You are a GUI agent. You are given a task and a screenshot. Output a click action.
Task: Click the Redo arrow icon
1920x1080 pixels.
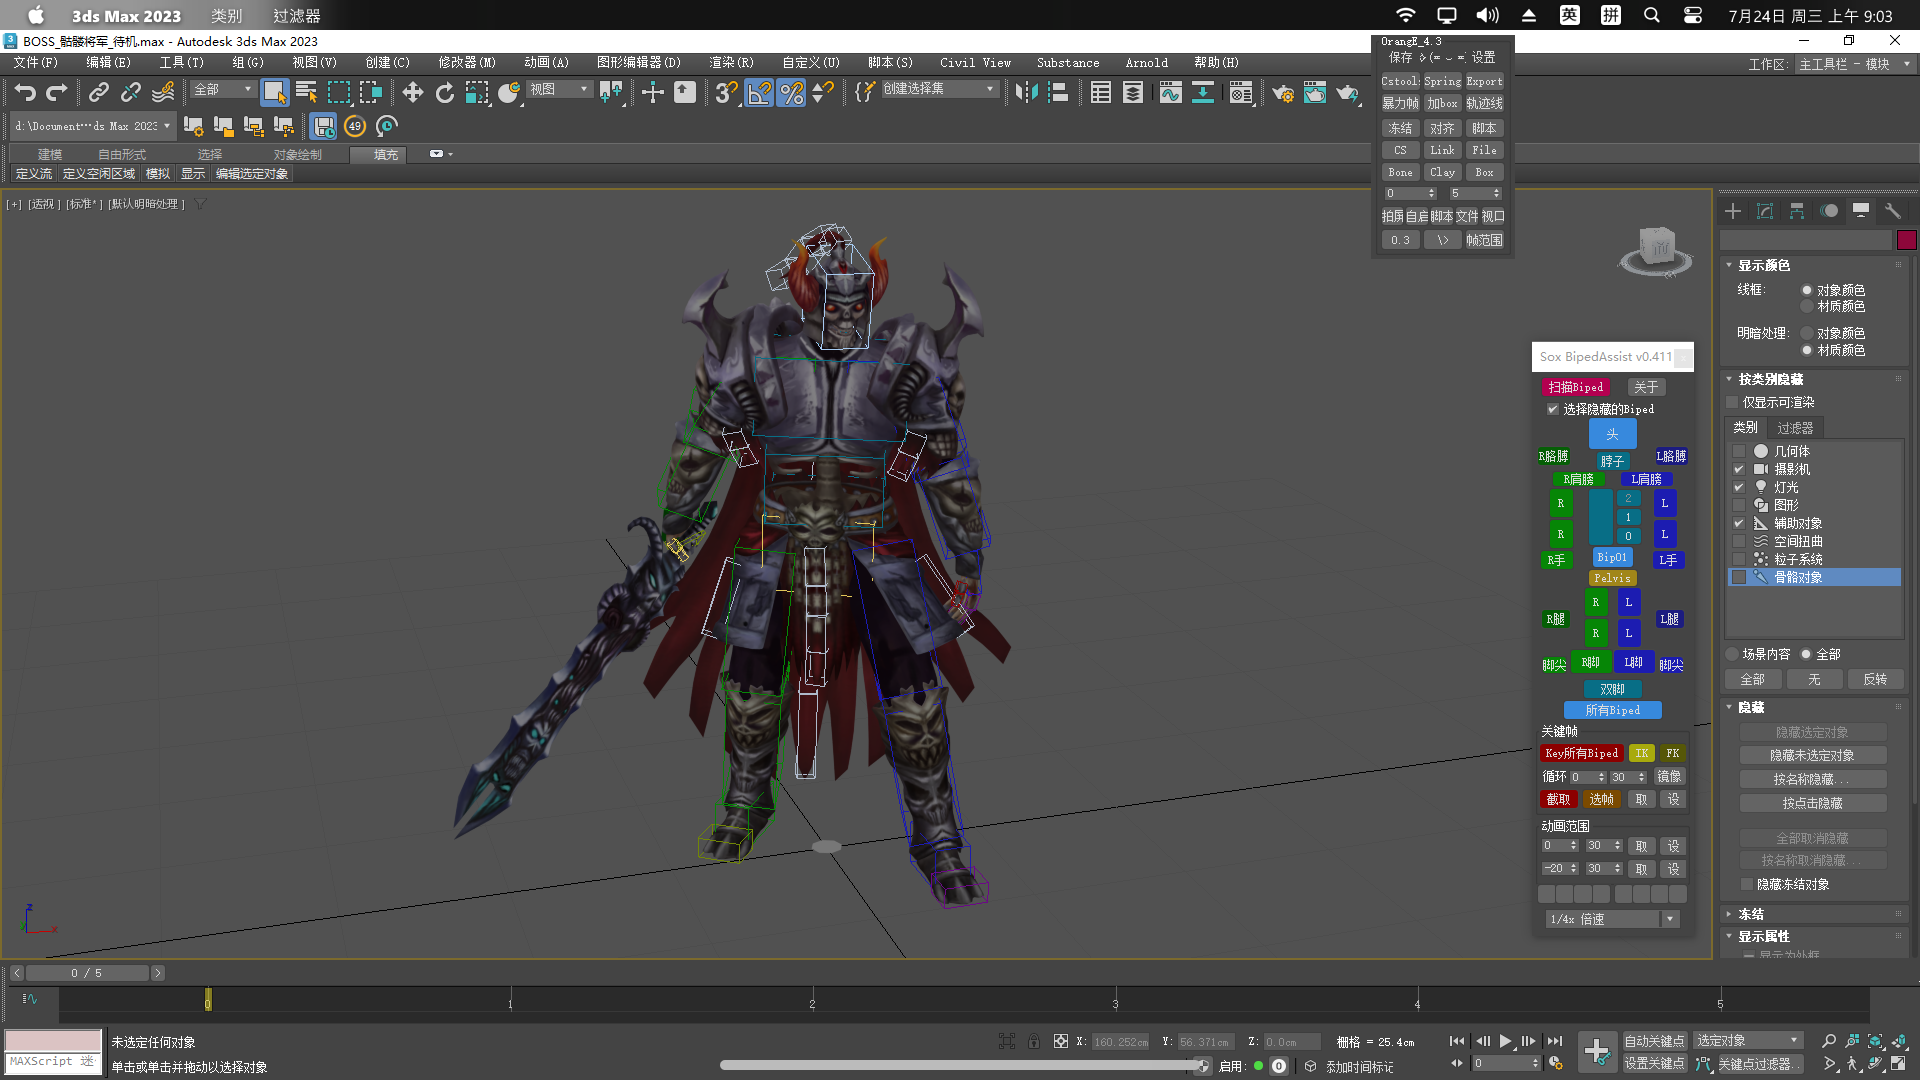point(57,93)
